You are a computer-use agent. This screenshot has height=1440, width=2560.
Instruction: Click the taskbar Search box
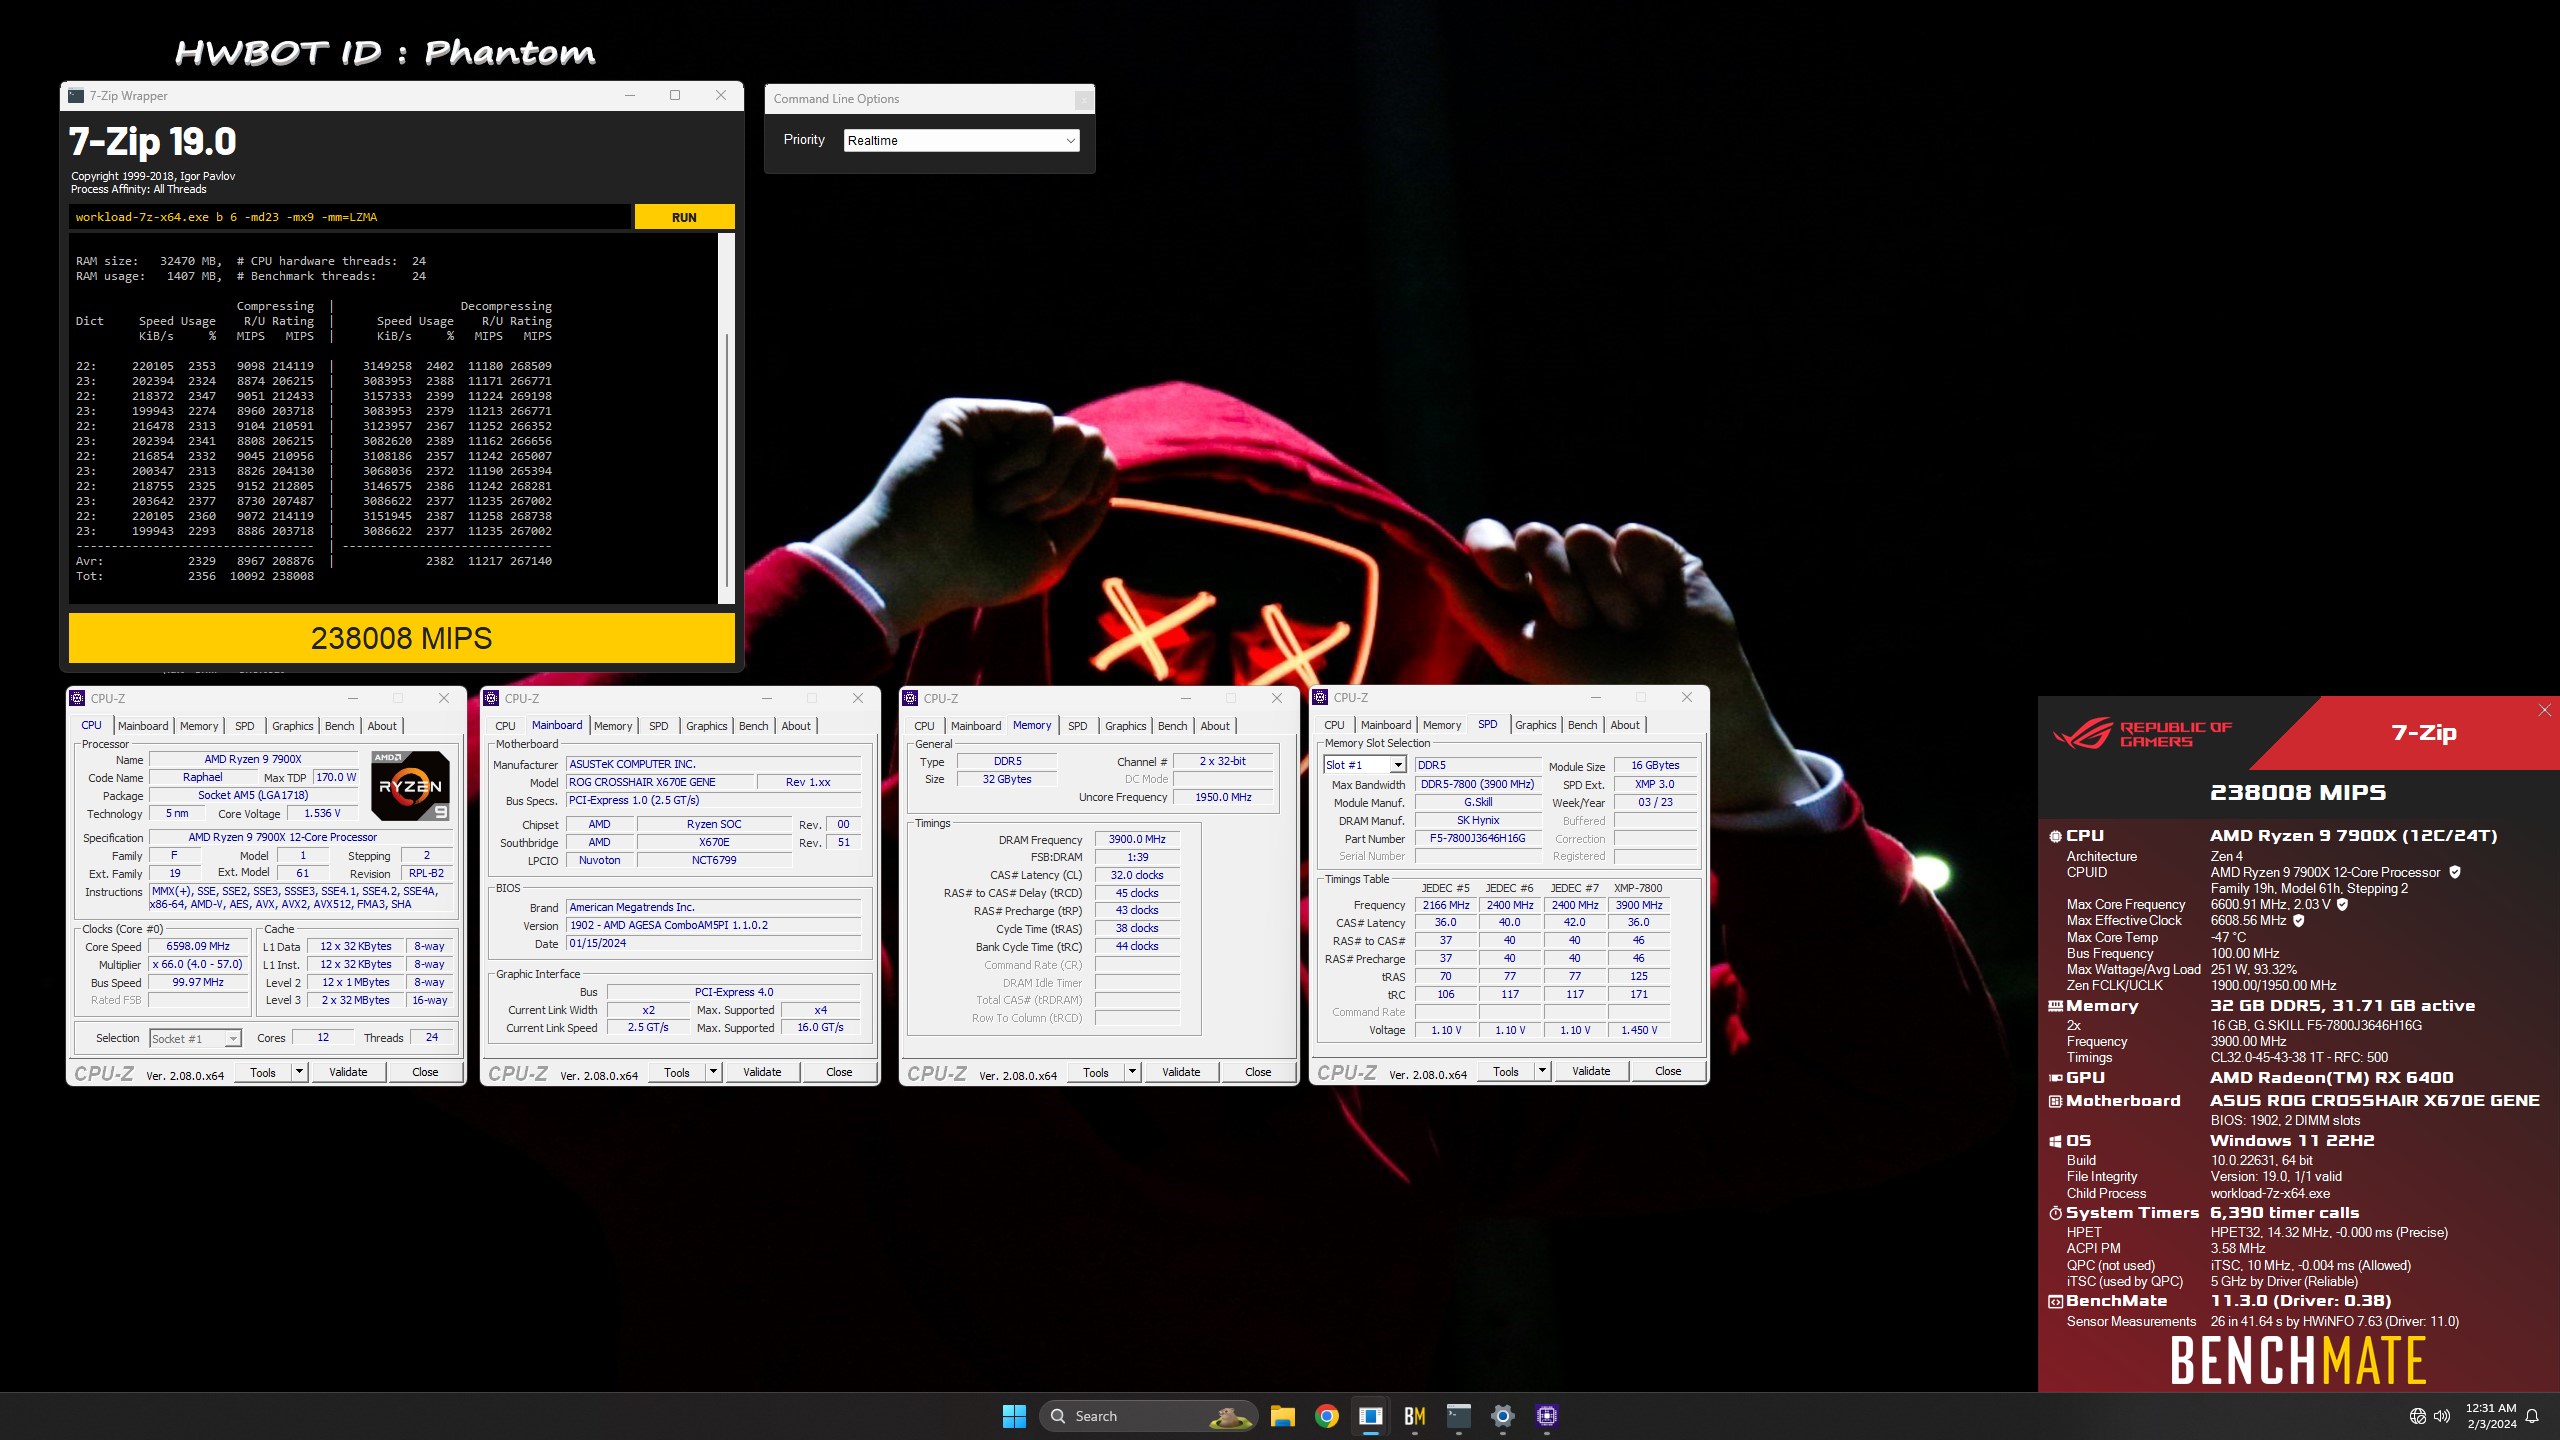(1146, 1416)
